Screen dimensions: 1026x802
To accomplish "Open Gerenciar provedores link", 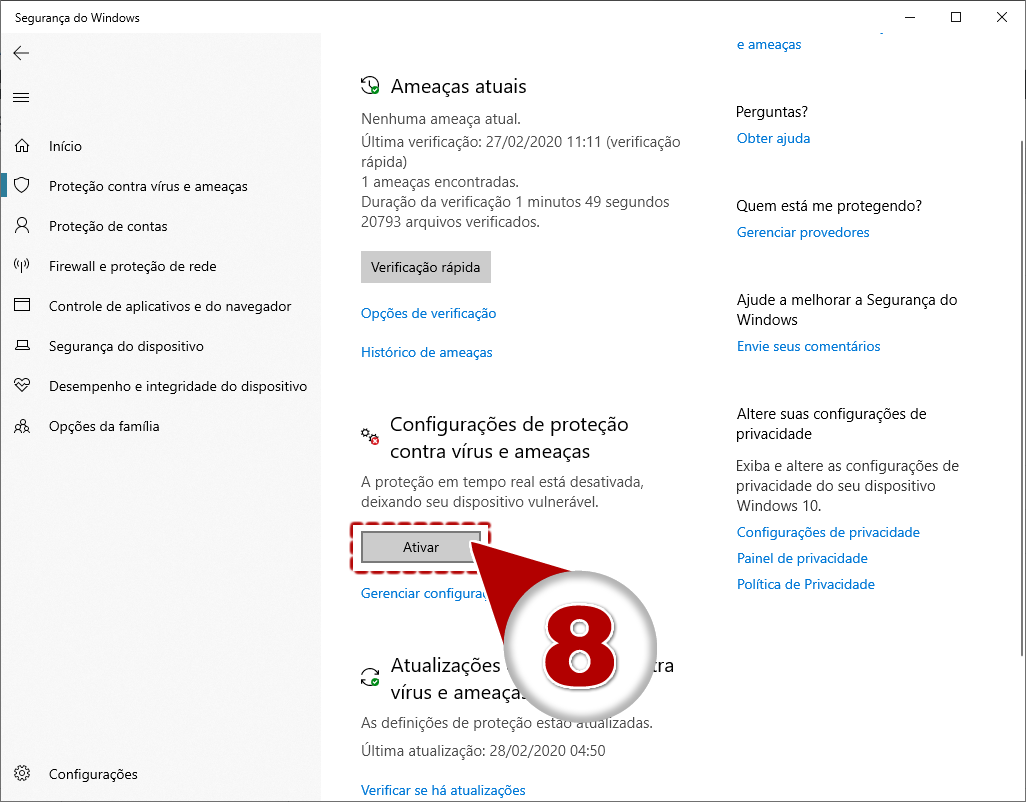I will (803, 232).
